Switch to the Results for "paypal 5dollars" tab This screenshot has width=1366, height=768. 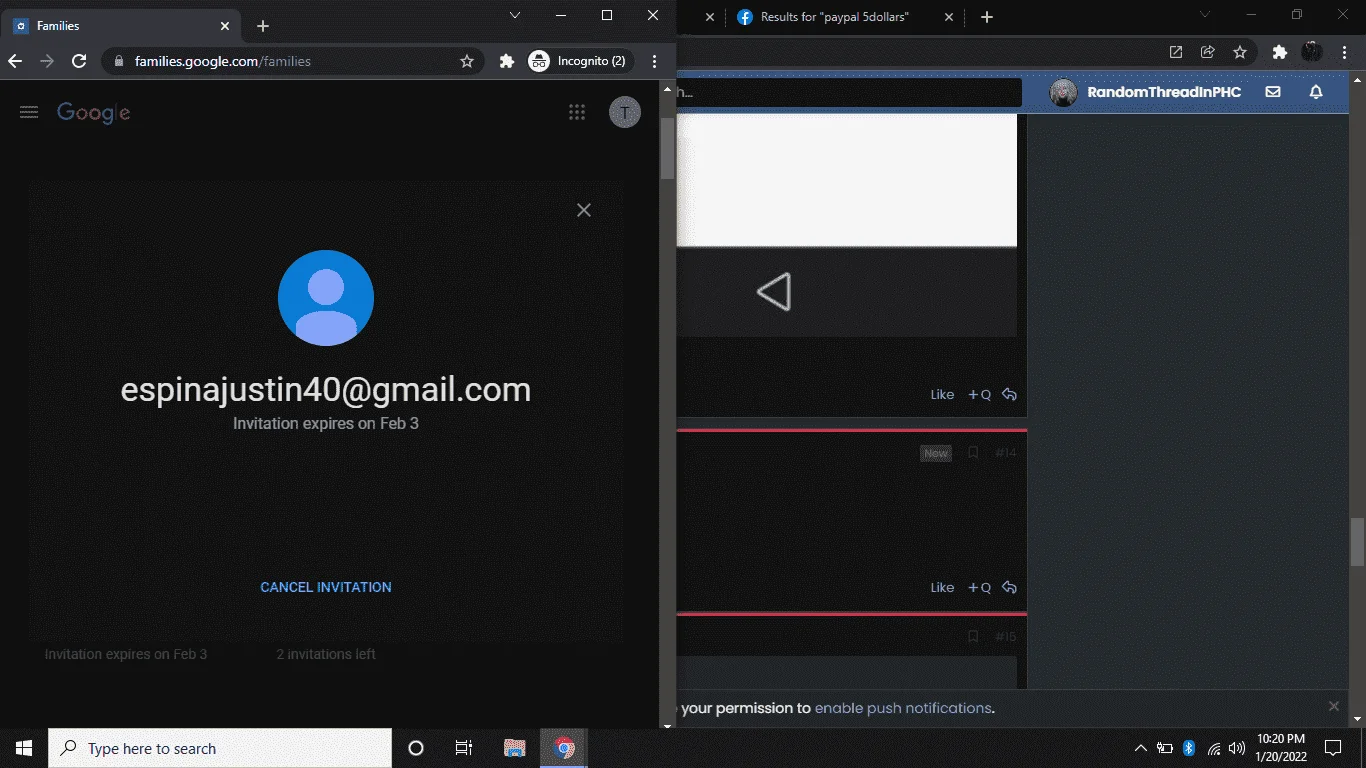tap(833, 17)
